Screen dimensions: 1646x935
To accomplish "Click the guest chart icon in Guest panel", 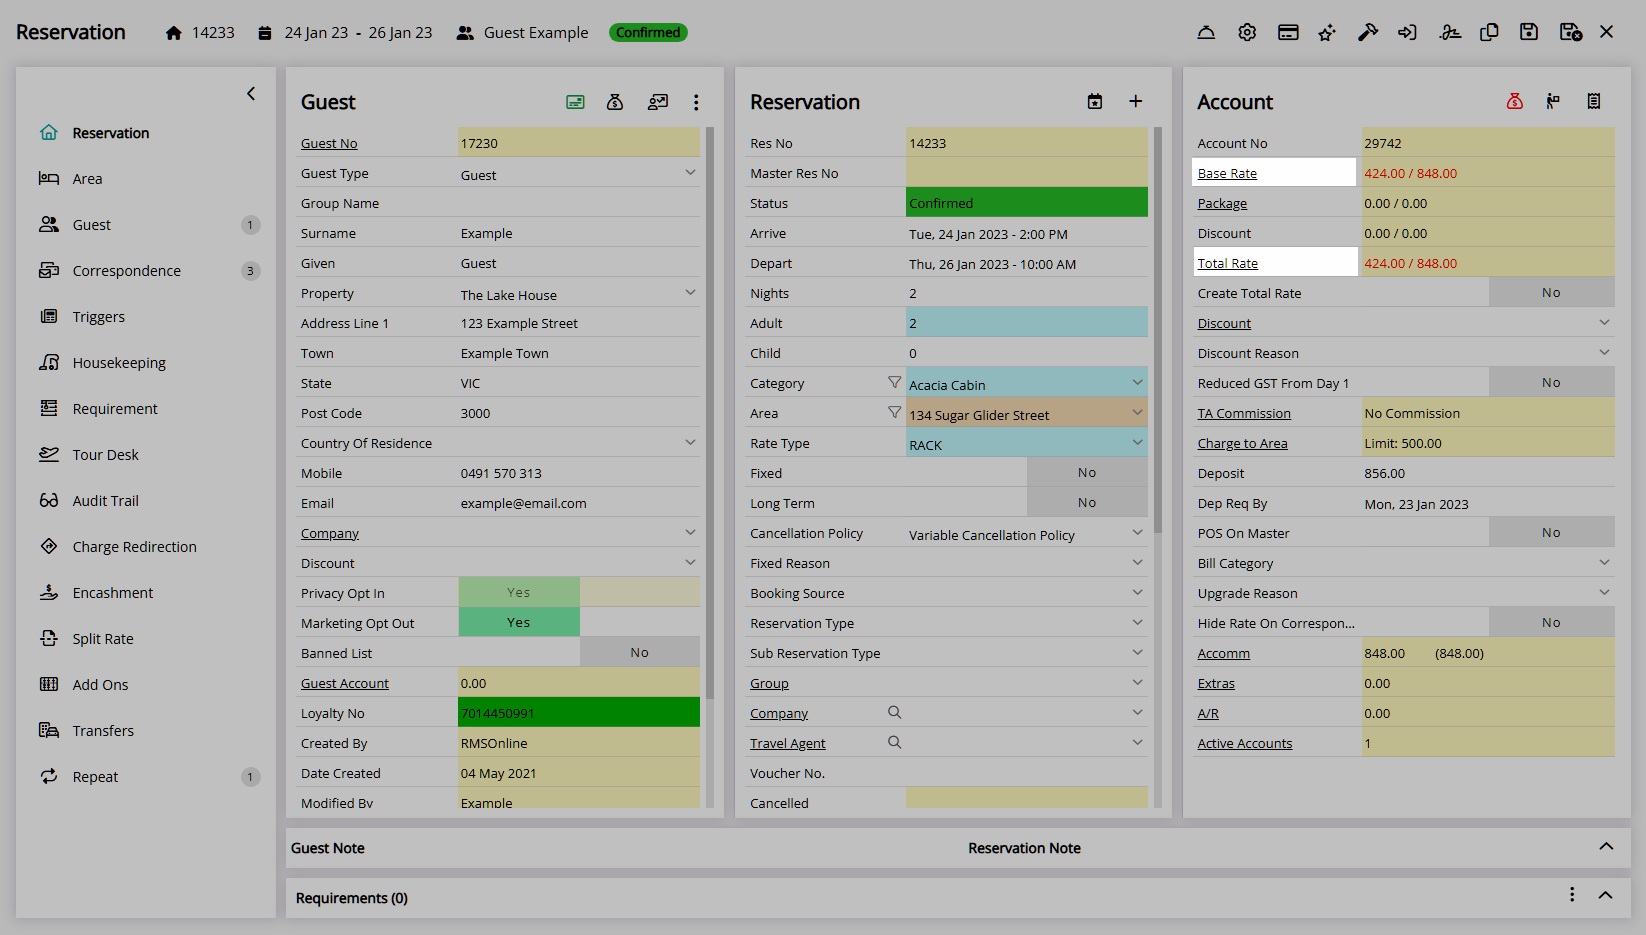I will [657, 102].
